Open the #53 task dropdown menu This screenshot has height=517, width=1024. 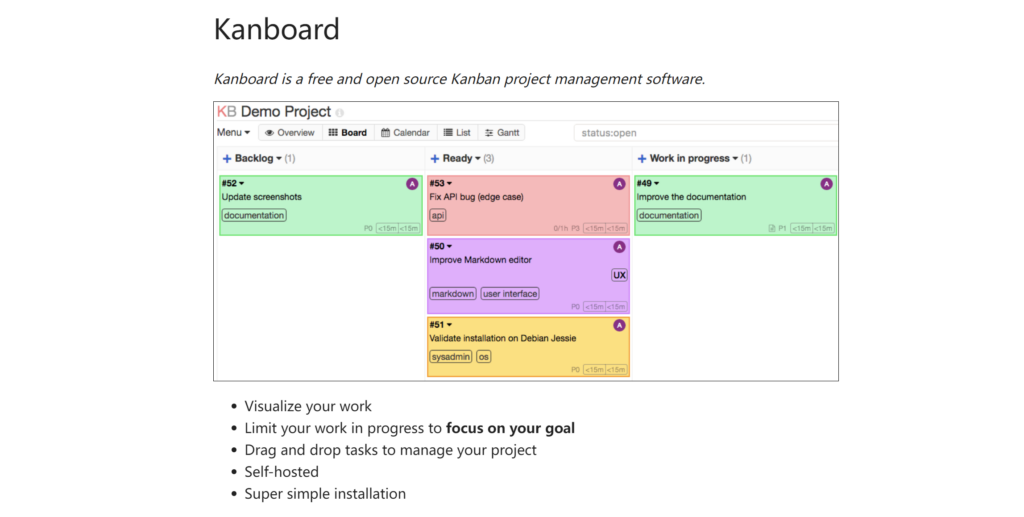click(449, 184)
